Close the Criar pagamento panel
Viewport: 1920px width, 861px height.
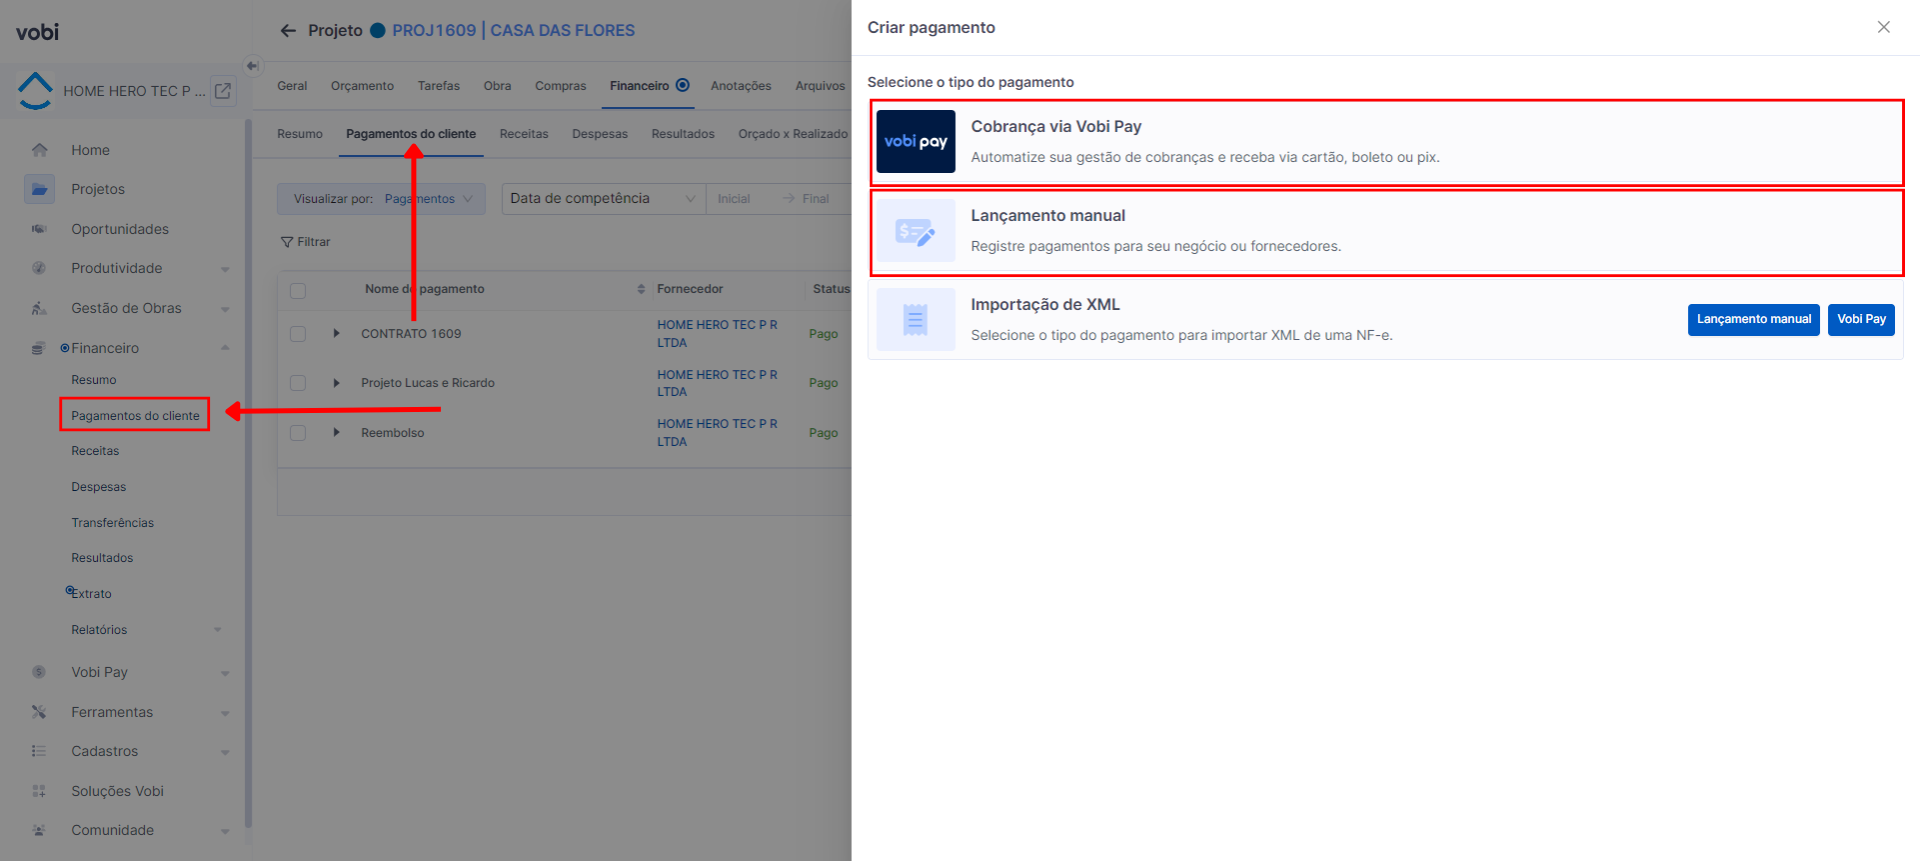click(1883, 27)
